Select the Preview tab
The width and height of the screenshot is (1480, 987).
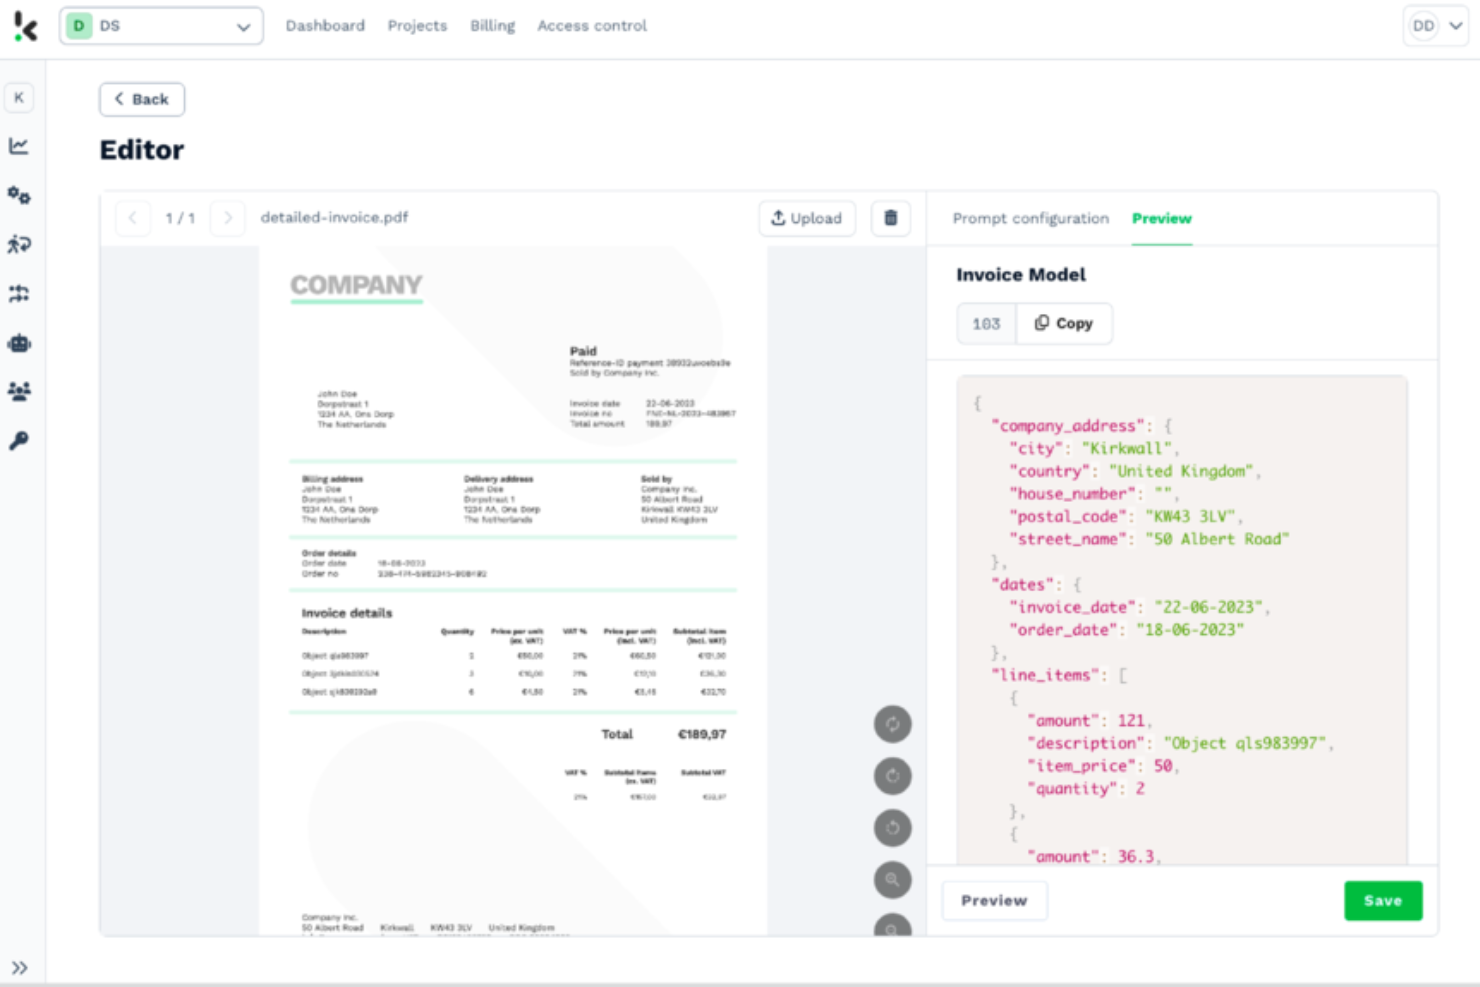pyautogui.click(x=1162, y=218)
